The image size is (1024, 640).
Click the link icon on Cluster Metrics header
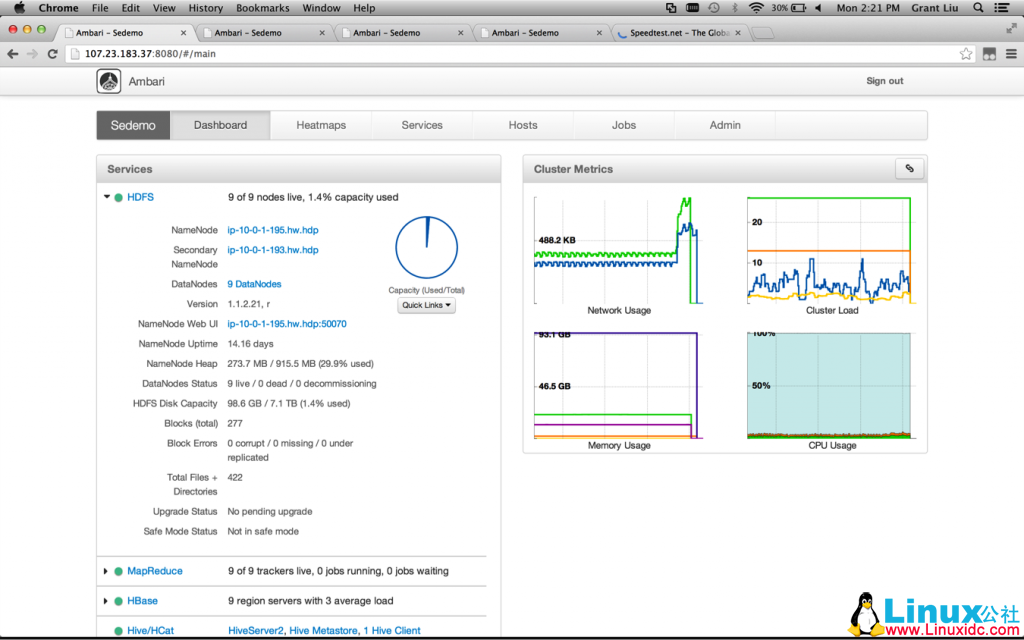[909, 168]
